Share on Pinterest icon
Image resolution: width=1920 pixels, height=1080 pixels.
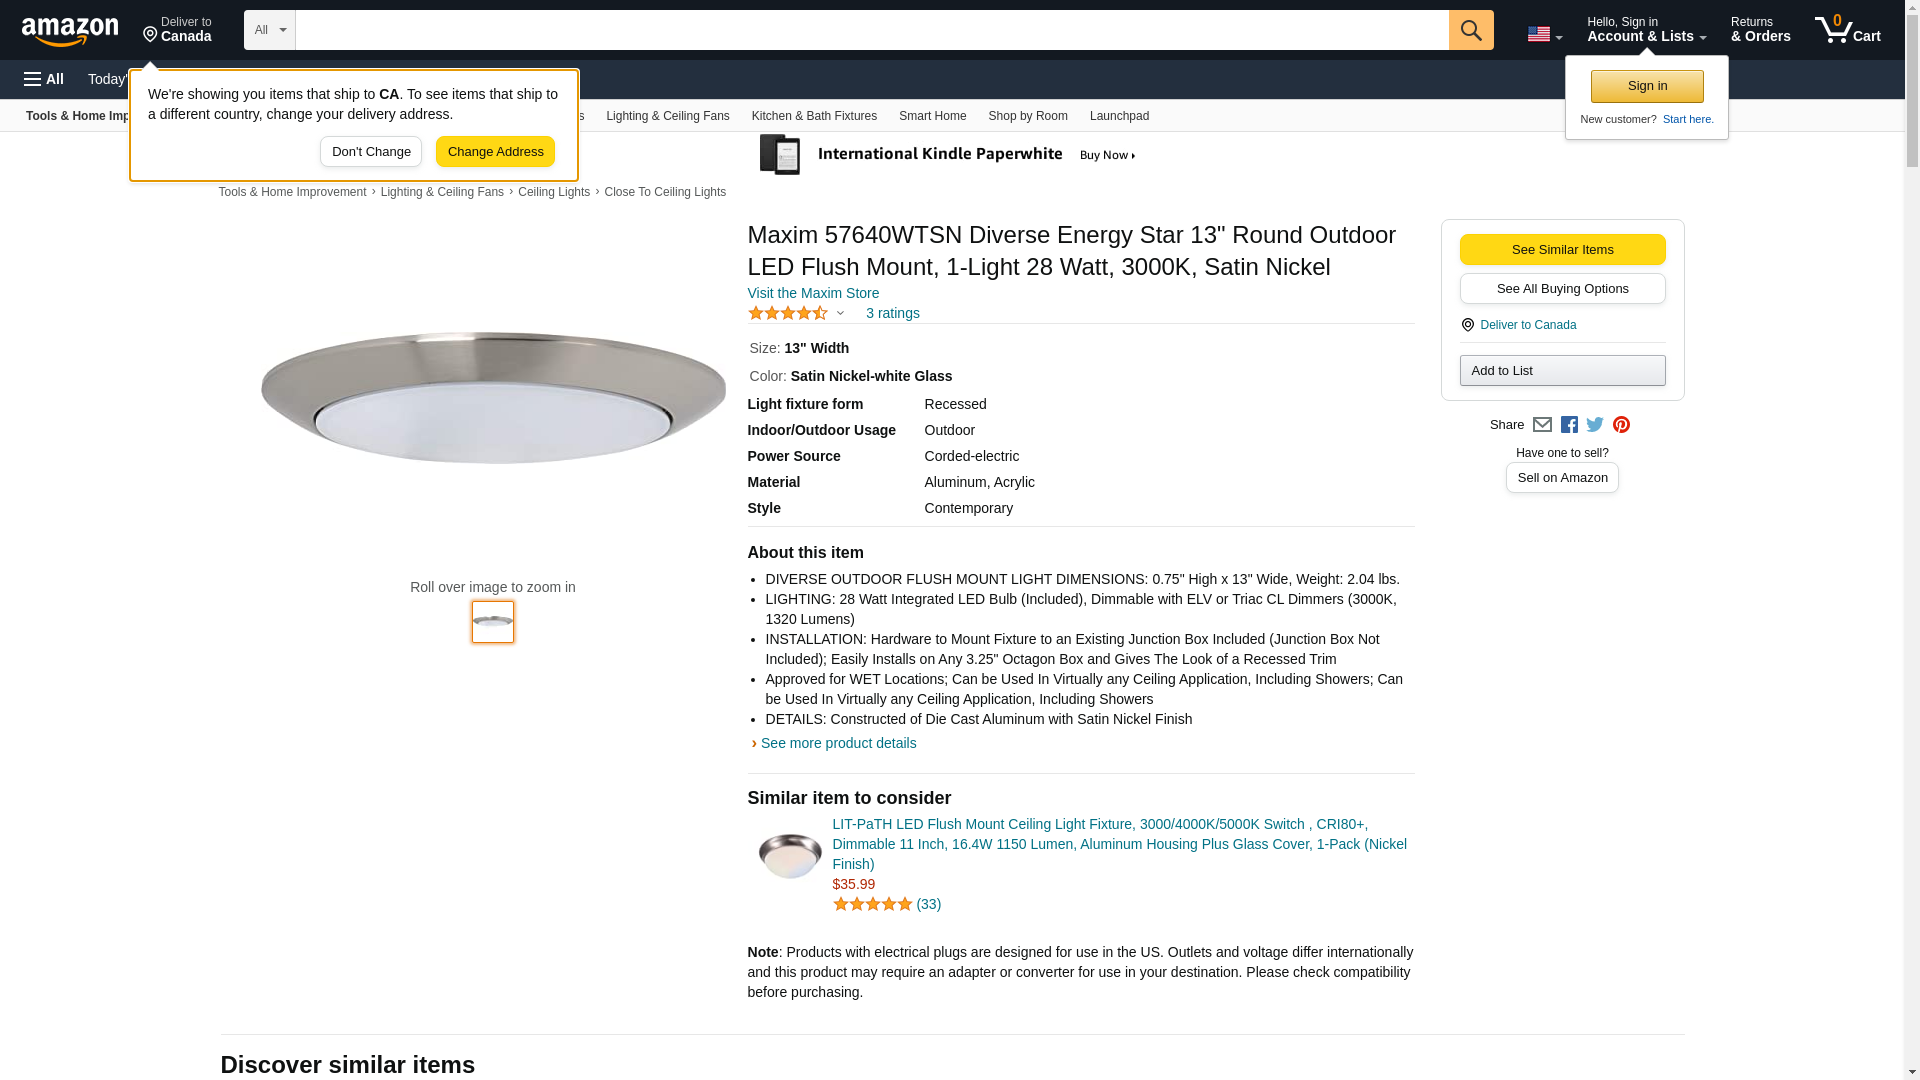point(1621,425)
